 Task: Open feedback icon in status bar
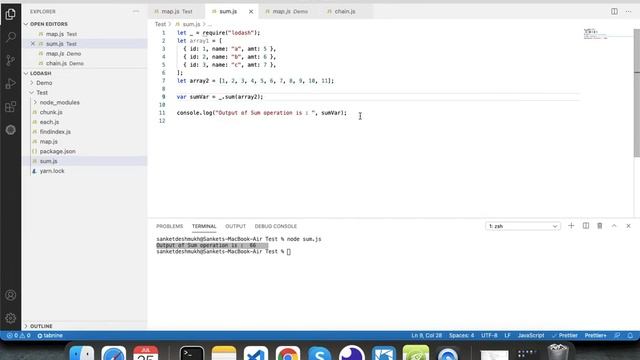(x=617, y=336)
